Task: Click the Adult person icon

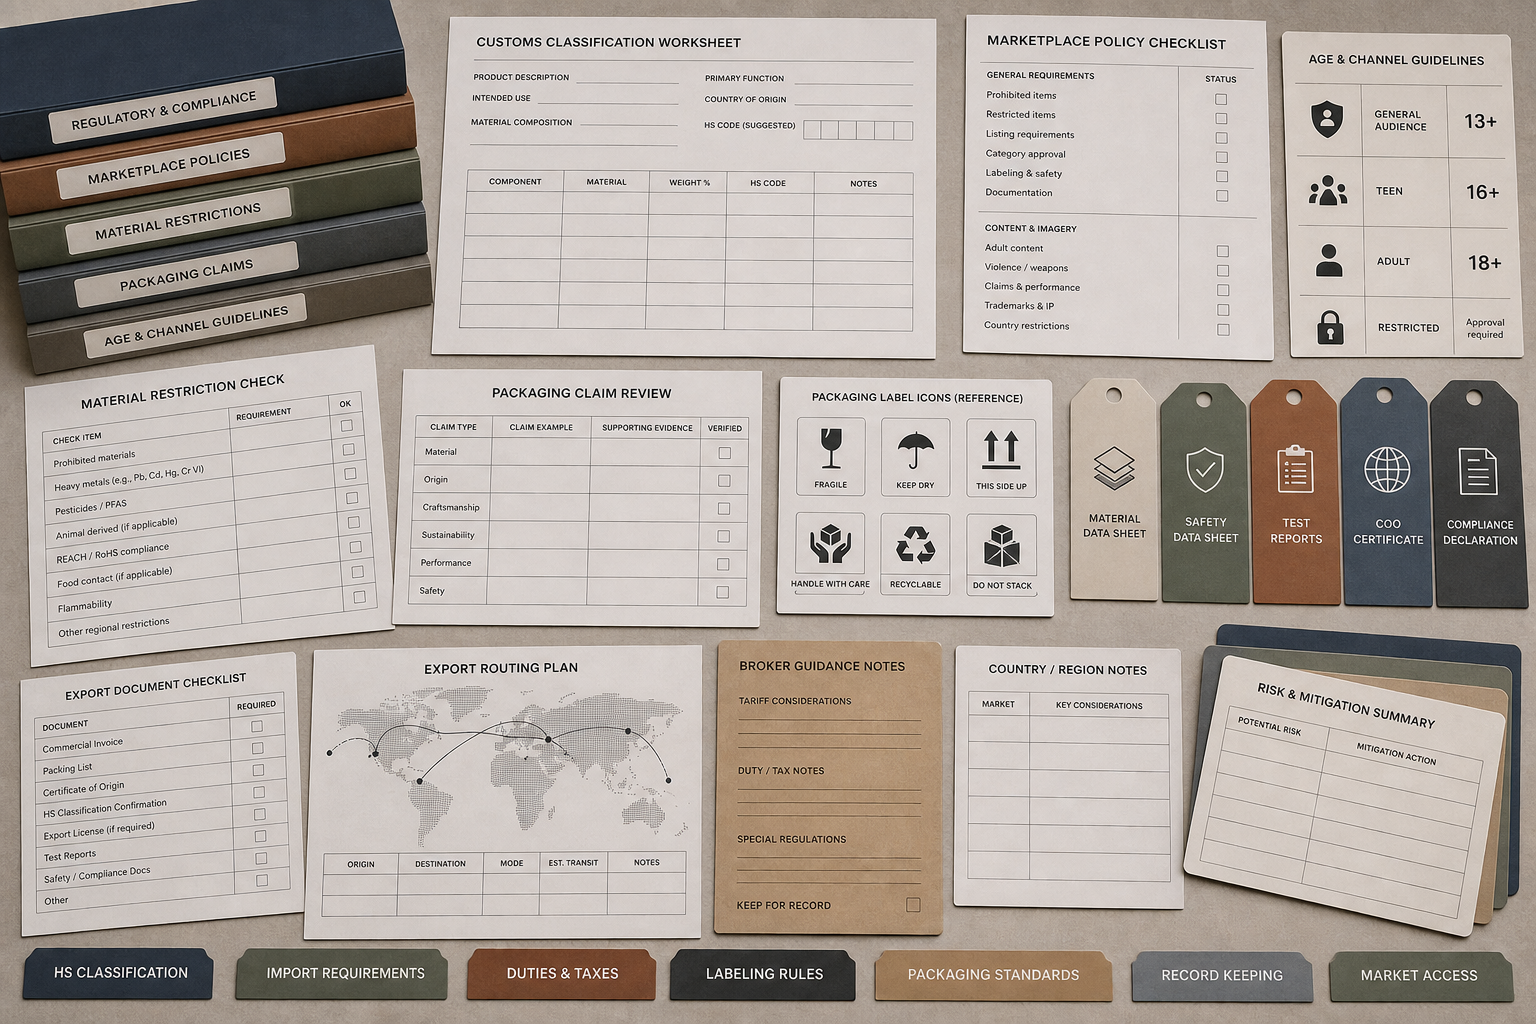Action: (x=1329, y=260)
